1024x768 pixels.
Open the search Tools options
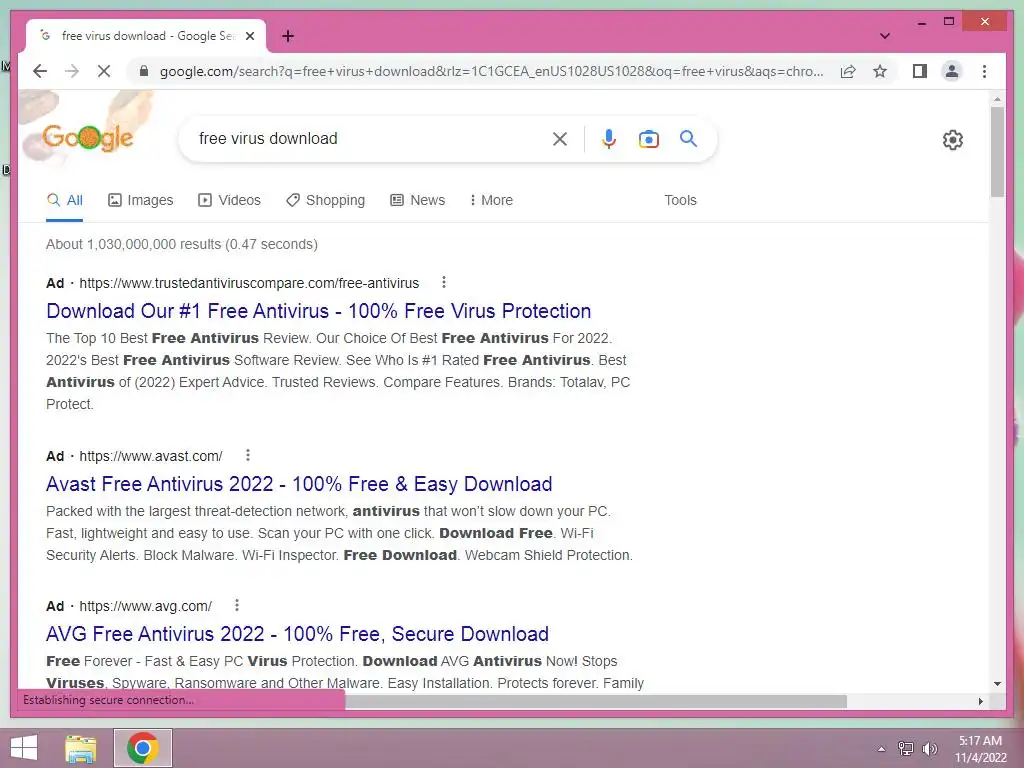click(x=680, y=200)
